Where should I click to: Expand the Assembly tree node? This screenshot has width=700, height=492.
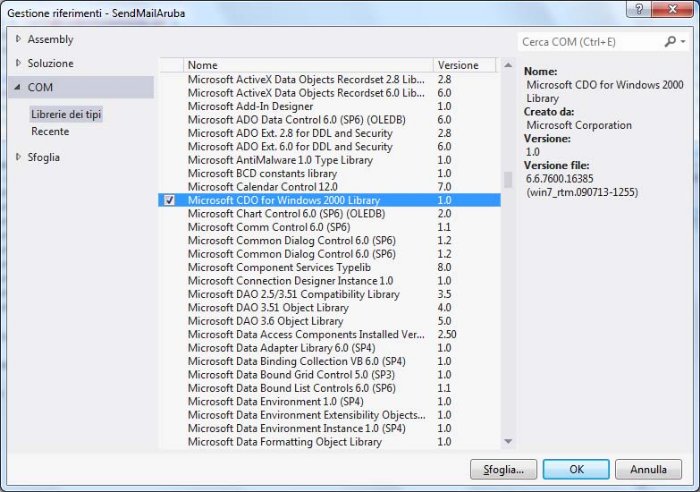(18, 39)
